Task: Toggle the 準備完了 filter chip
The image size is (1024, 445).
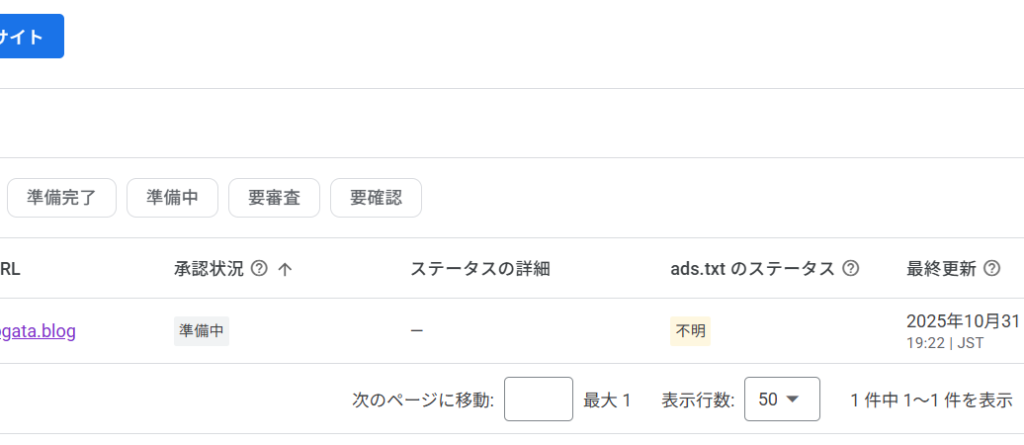Action: [62, 198]
